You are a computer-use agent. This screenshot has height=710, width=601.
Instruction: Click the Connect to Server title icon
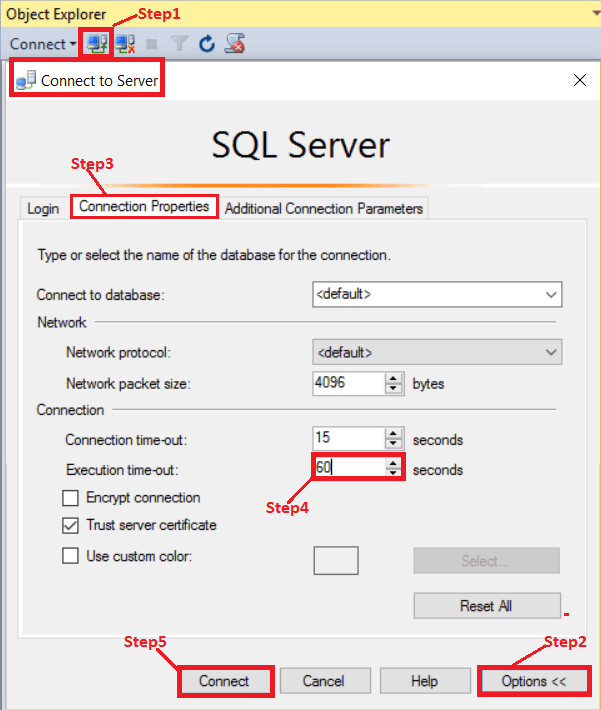(x=25, y=80)
